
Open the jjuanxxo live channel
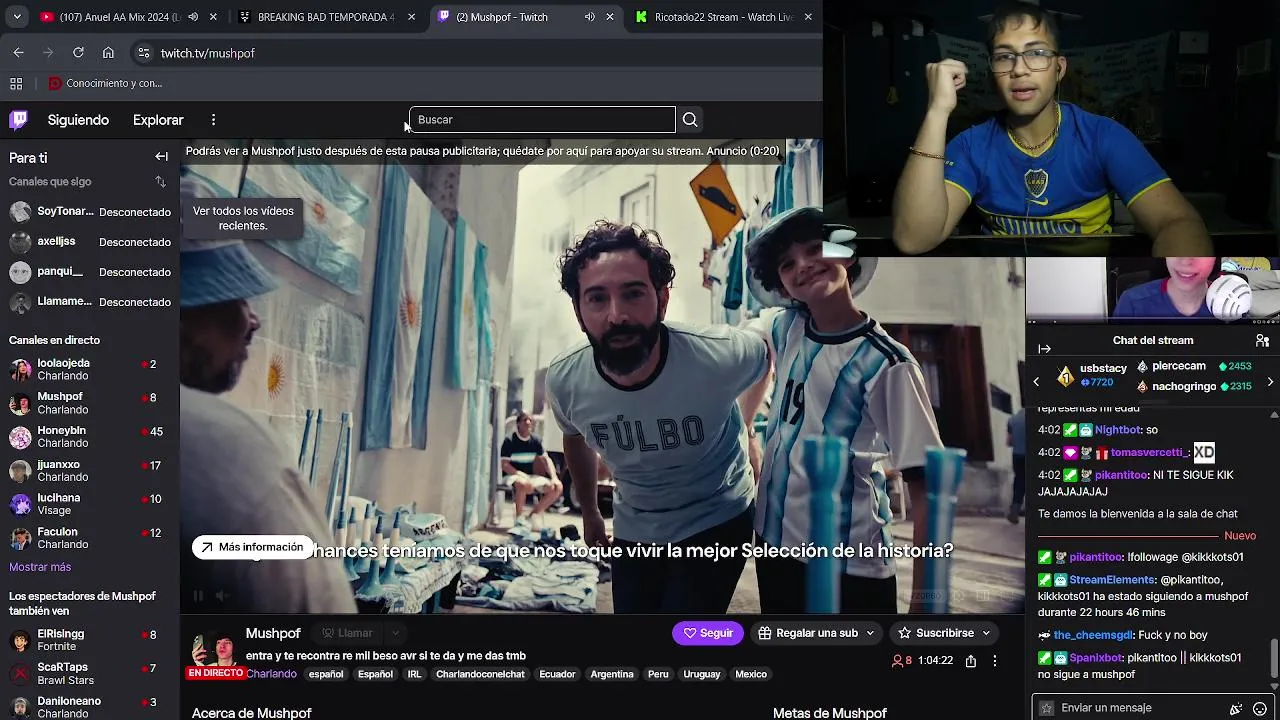[x=90, y=471]
